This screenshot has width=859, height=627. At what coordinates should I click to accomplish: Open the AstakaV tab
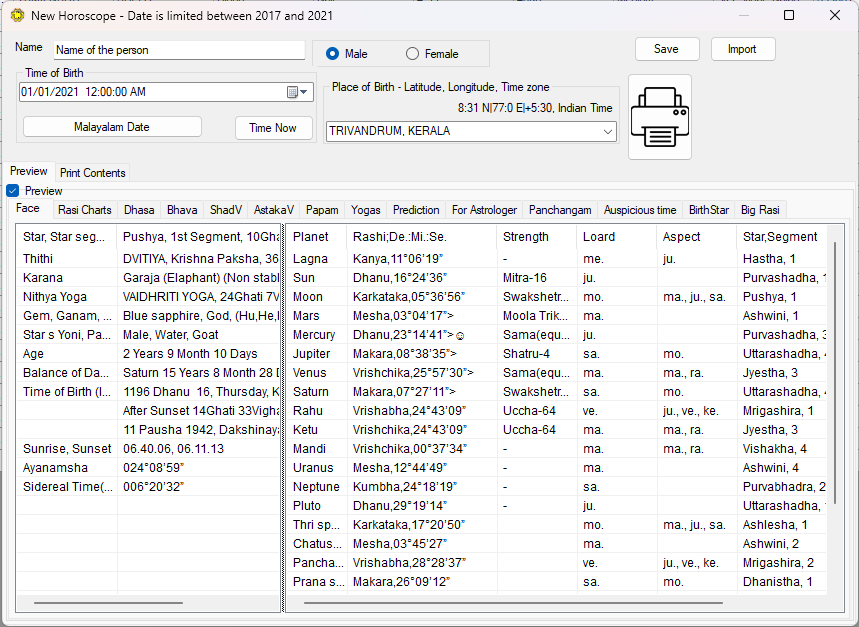(x=274, y=210)
